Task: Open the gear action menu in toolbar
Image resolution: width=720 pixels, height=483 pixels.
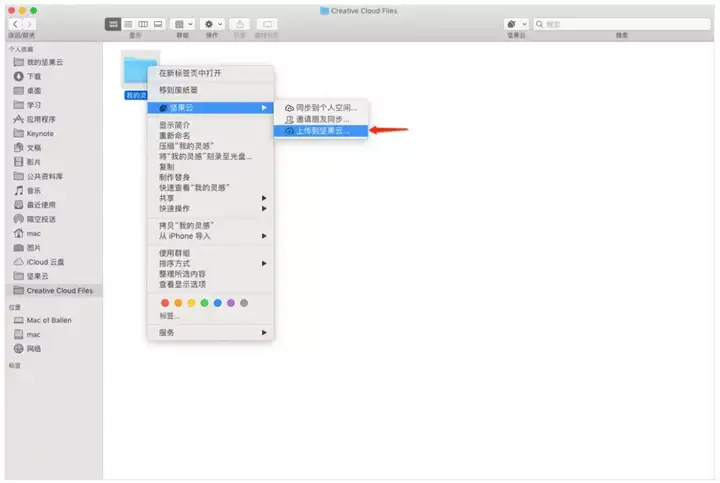Action: click(x=213, y=24)
